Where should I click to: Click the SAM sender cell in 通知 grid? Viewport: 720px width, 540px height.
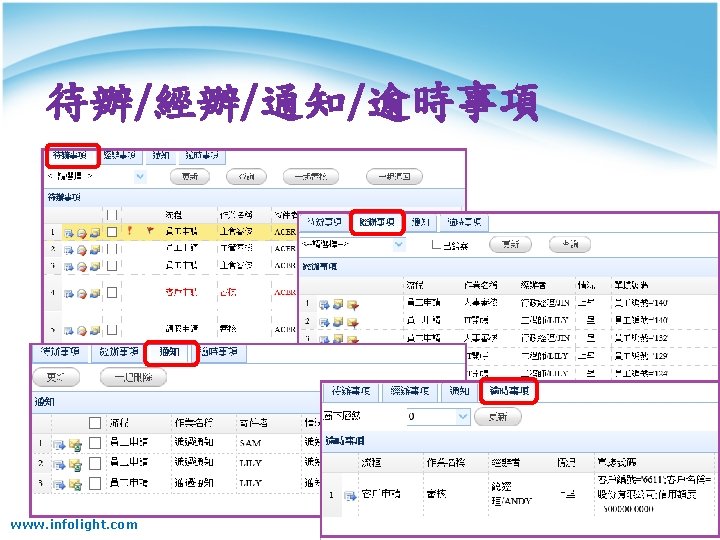coord(250,443)
